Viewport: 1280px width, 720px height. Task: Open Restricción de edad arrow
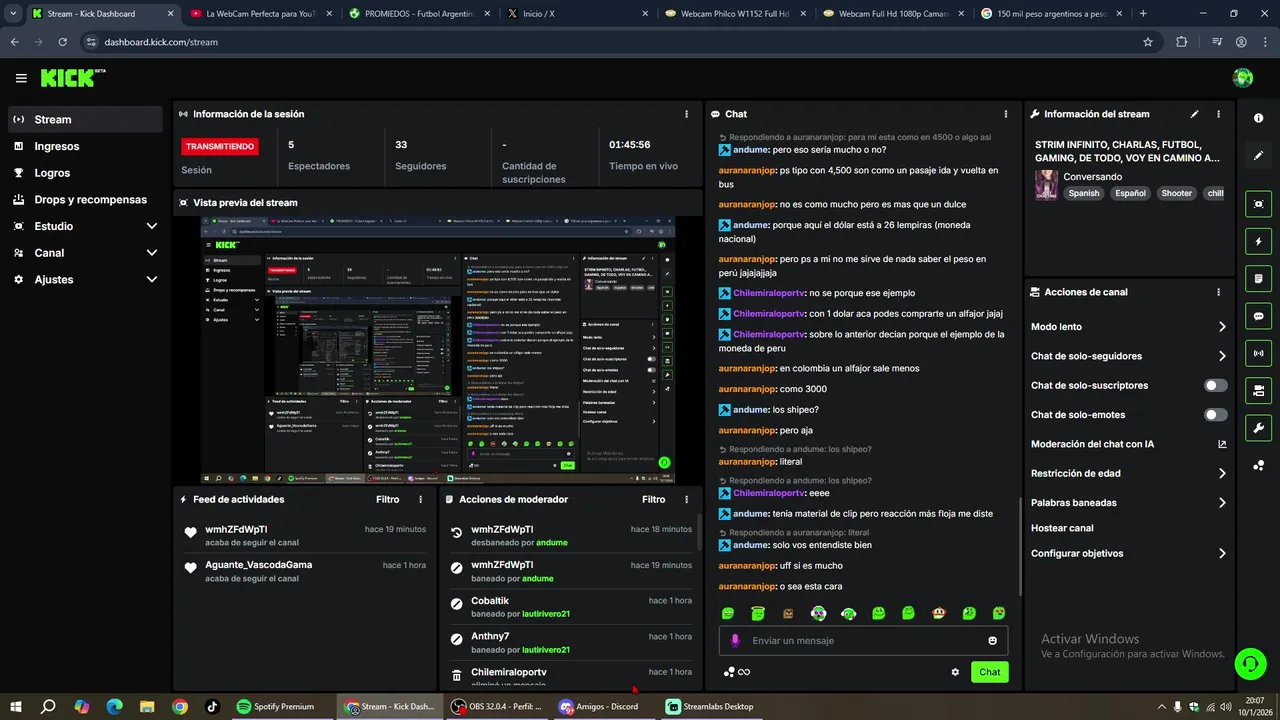1222,473
